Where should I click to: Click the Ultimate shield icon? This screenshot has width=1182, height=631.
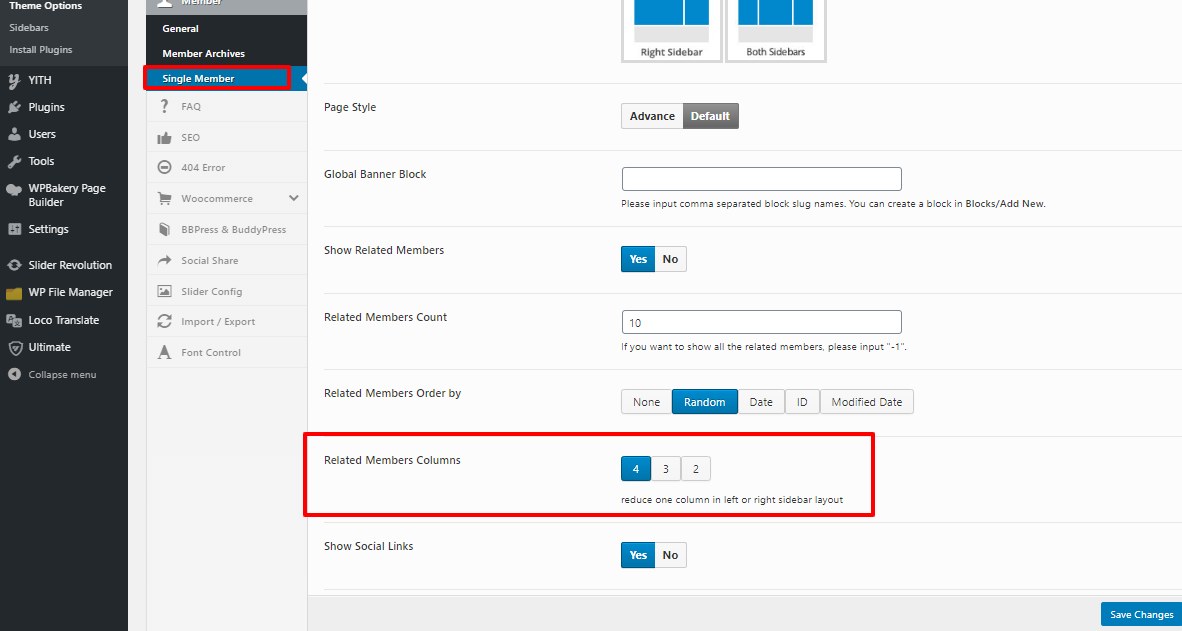tap(14, 348)
